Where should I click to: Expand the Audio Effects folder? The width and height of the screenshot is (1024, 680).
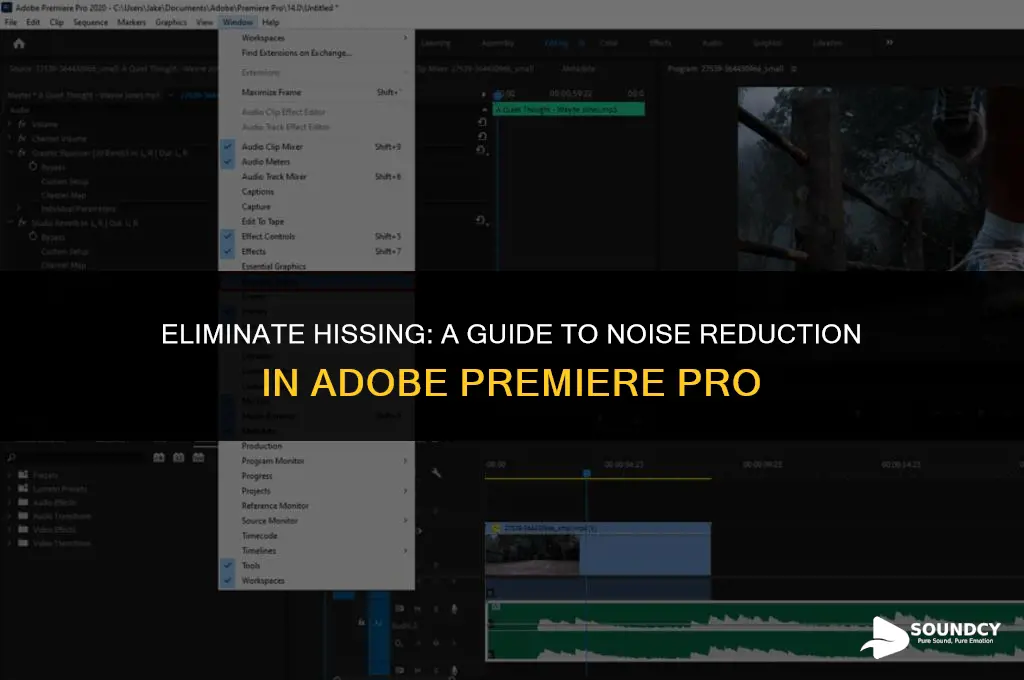tap(10, 502)
